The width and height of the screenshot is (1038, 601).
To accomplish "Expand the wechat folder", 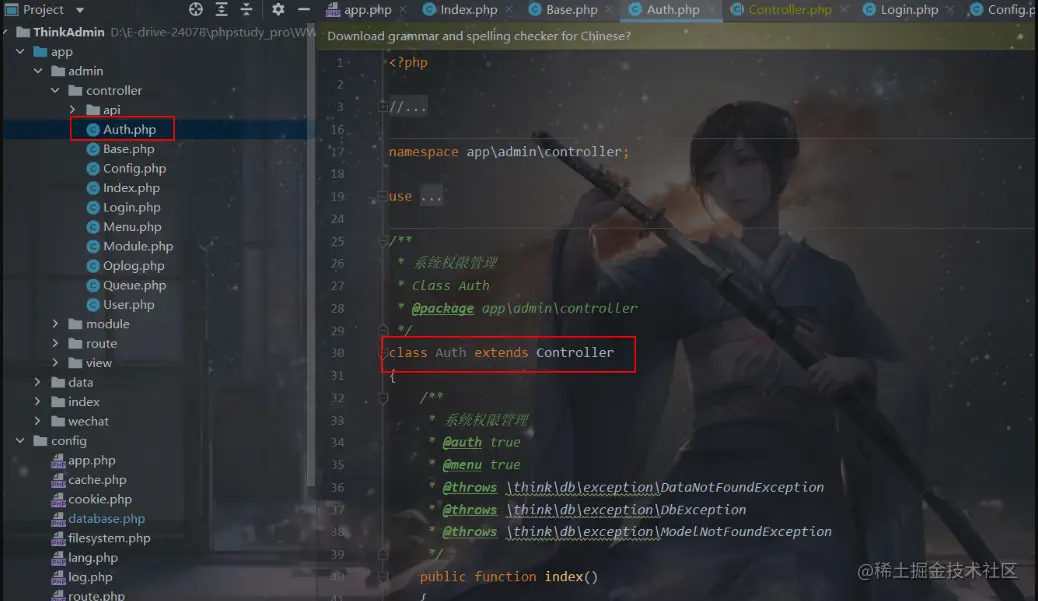I will [38, 421].
